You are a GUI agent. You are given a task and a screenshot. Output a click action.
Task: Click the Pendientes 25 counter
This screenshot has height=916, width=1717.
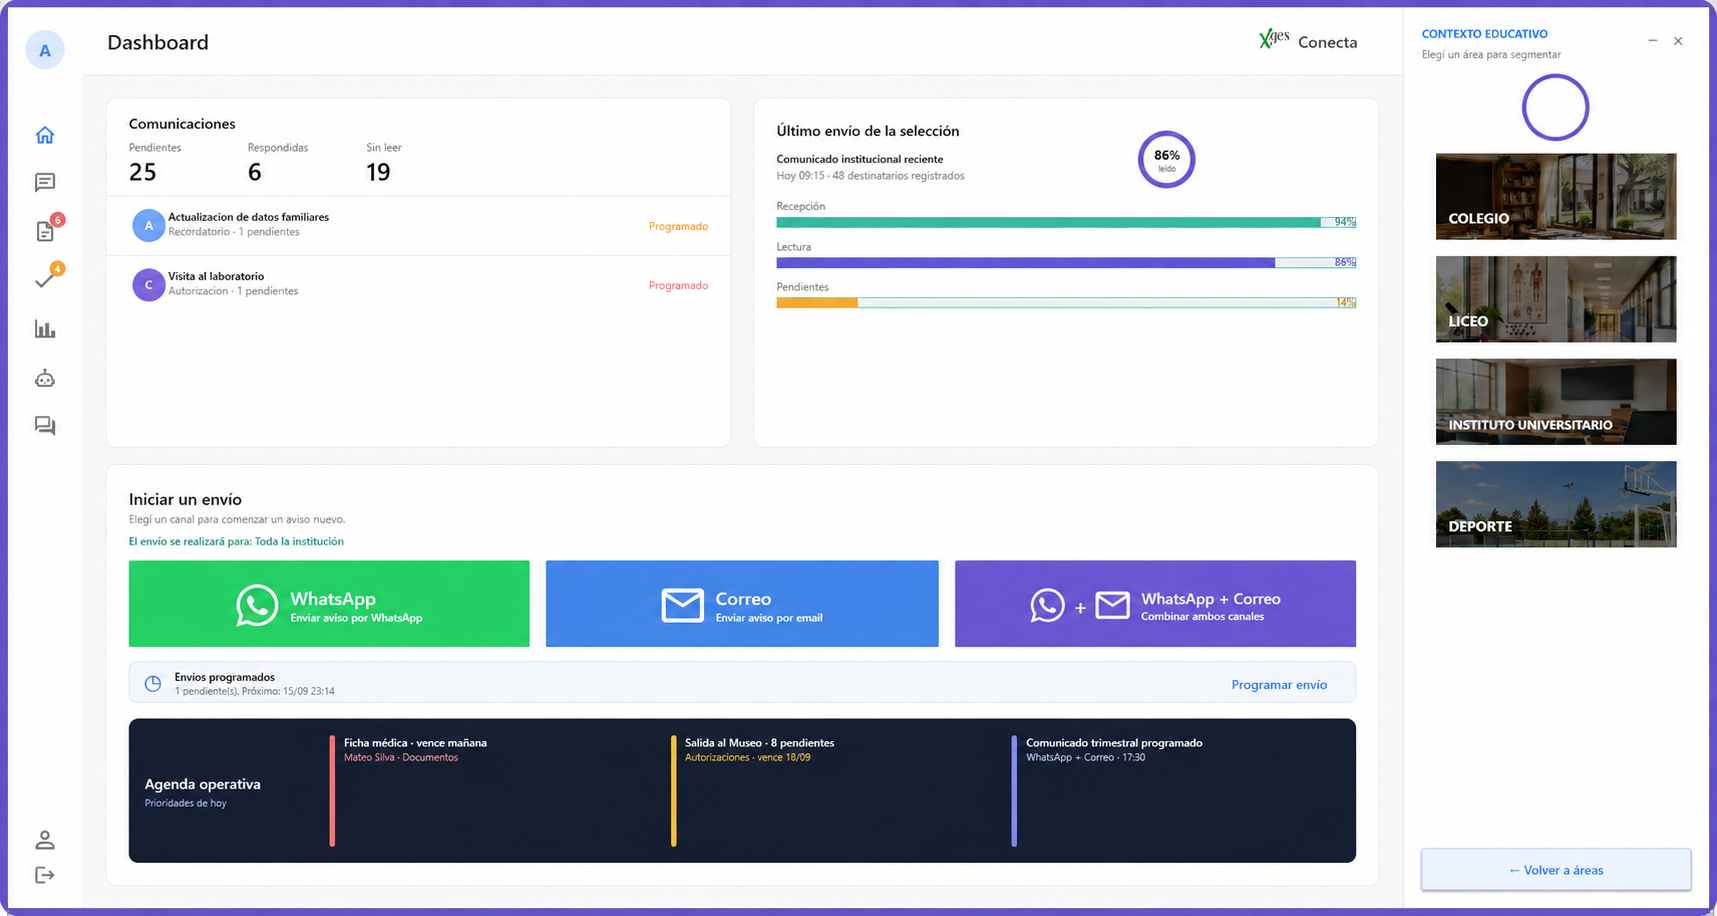(155, 162)
